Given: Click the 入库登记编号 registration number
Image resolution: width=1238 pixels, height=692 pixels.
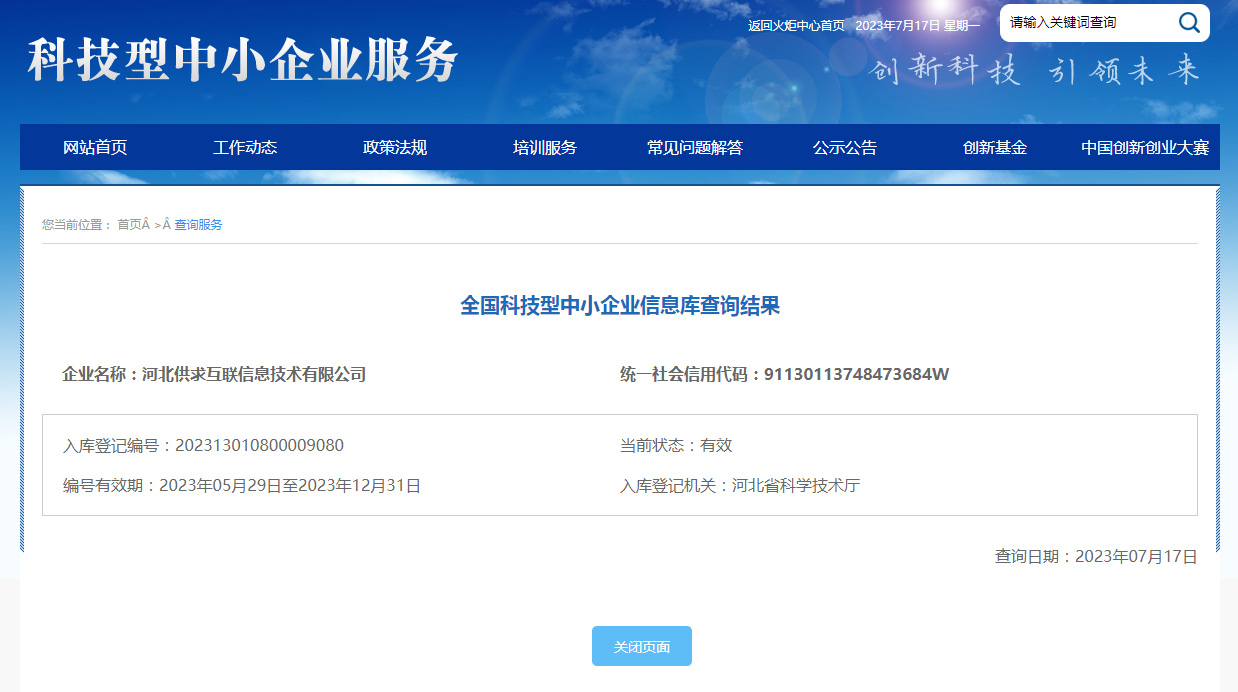Looking at the screenshot, I should [259, 446].
